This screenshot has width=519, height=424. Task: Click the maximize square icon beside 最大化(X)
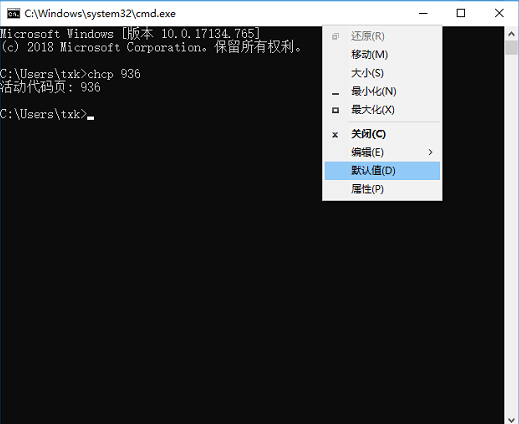point(335,110)
